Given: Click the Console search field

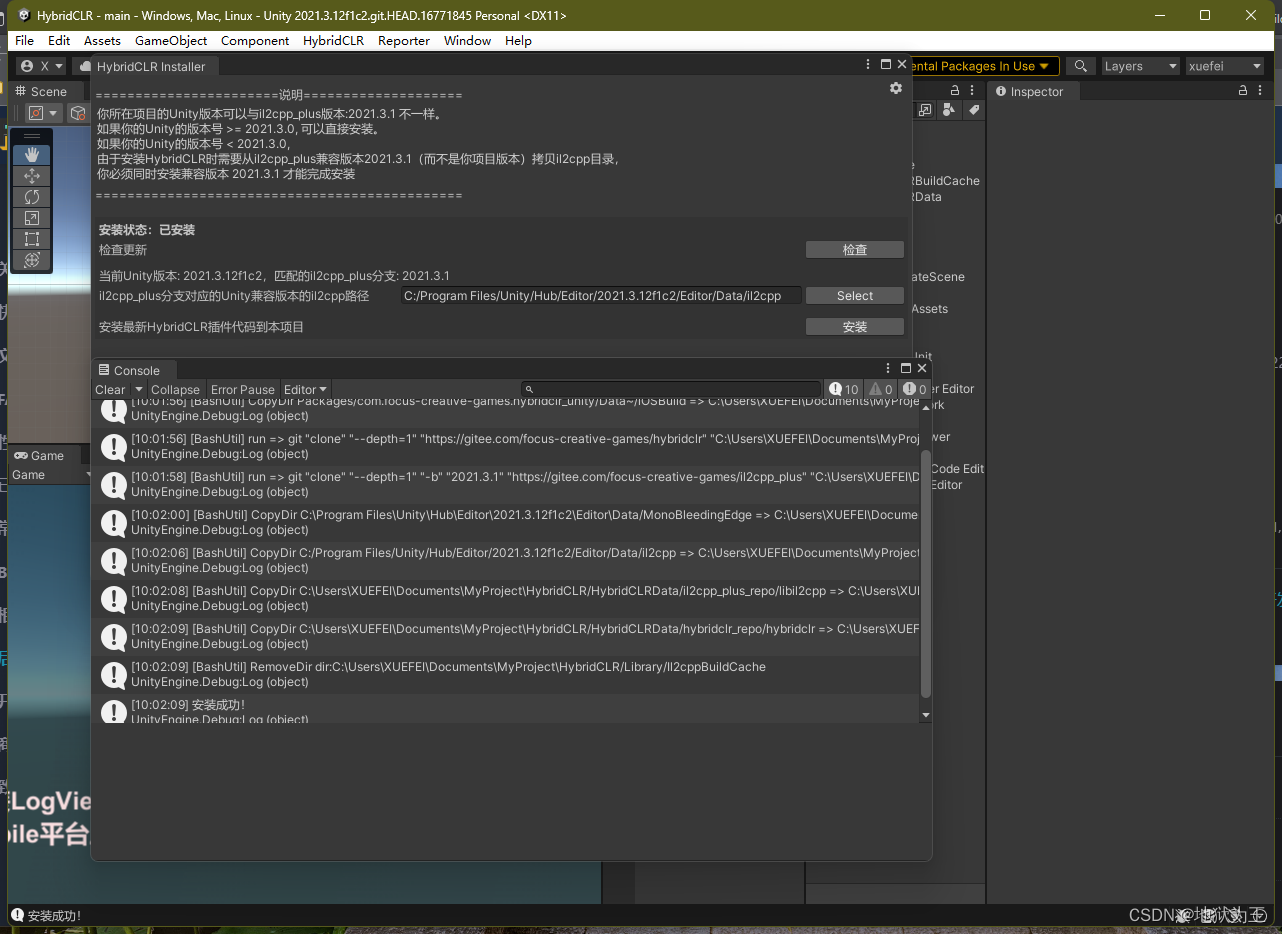Looking at the screenshot, I should tap(670, 389).
